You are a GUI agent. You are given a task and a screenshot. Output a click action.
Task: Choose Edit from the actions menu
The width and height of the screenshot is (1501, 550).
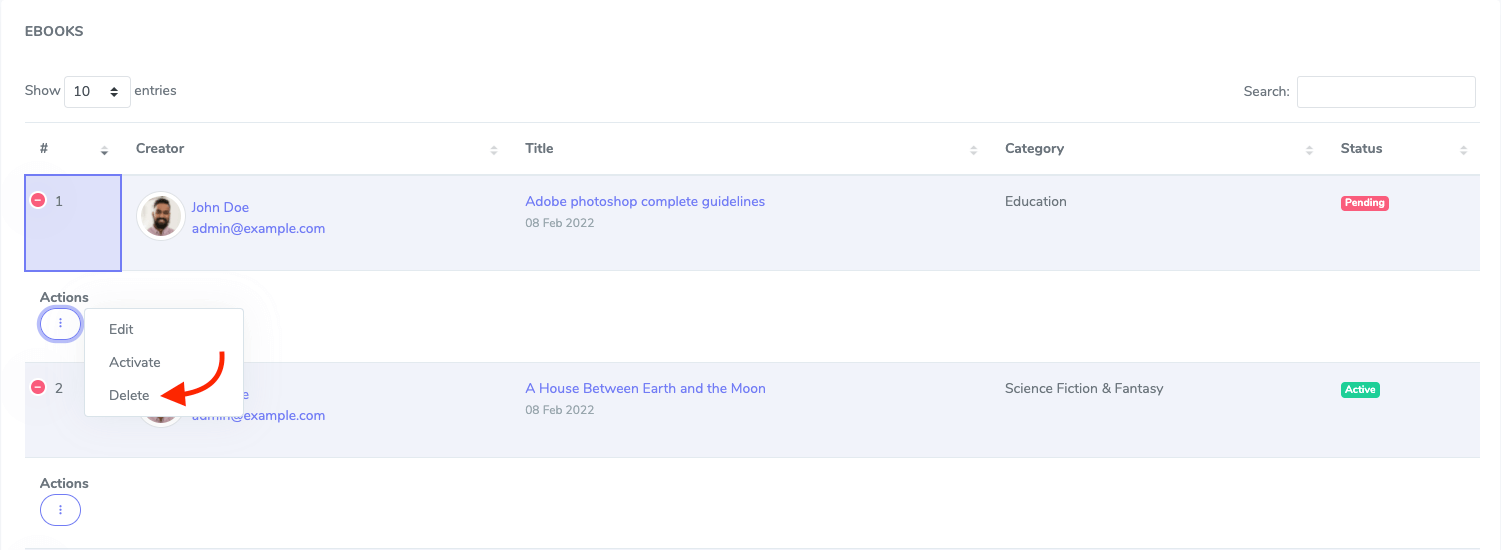121,329
